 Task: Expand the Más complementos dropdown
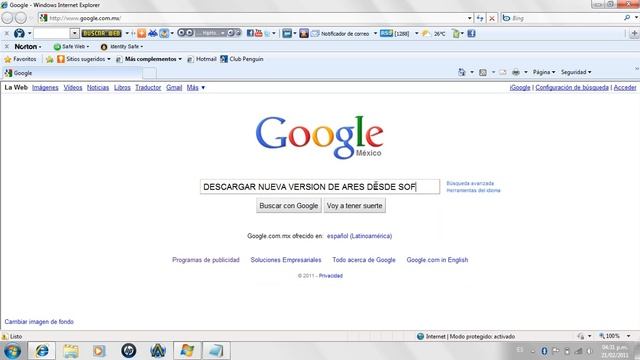pos(180,59)
